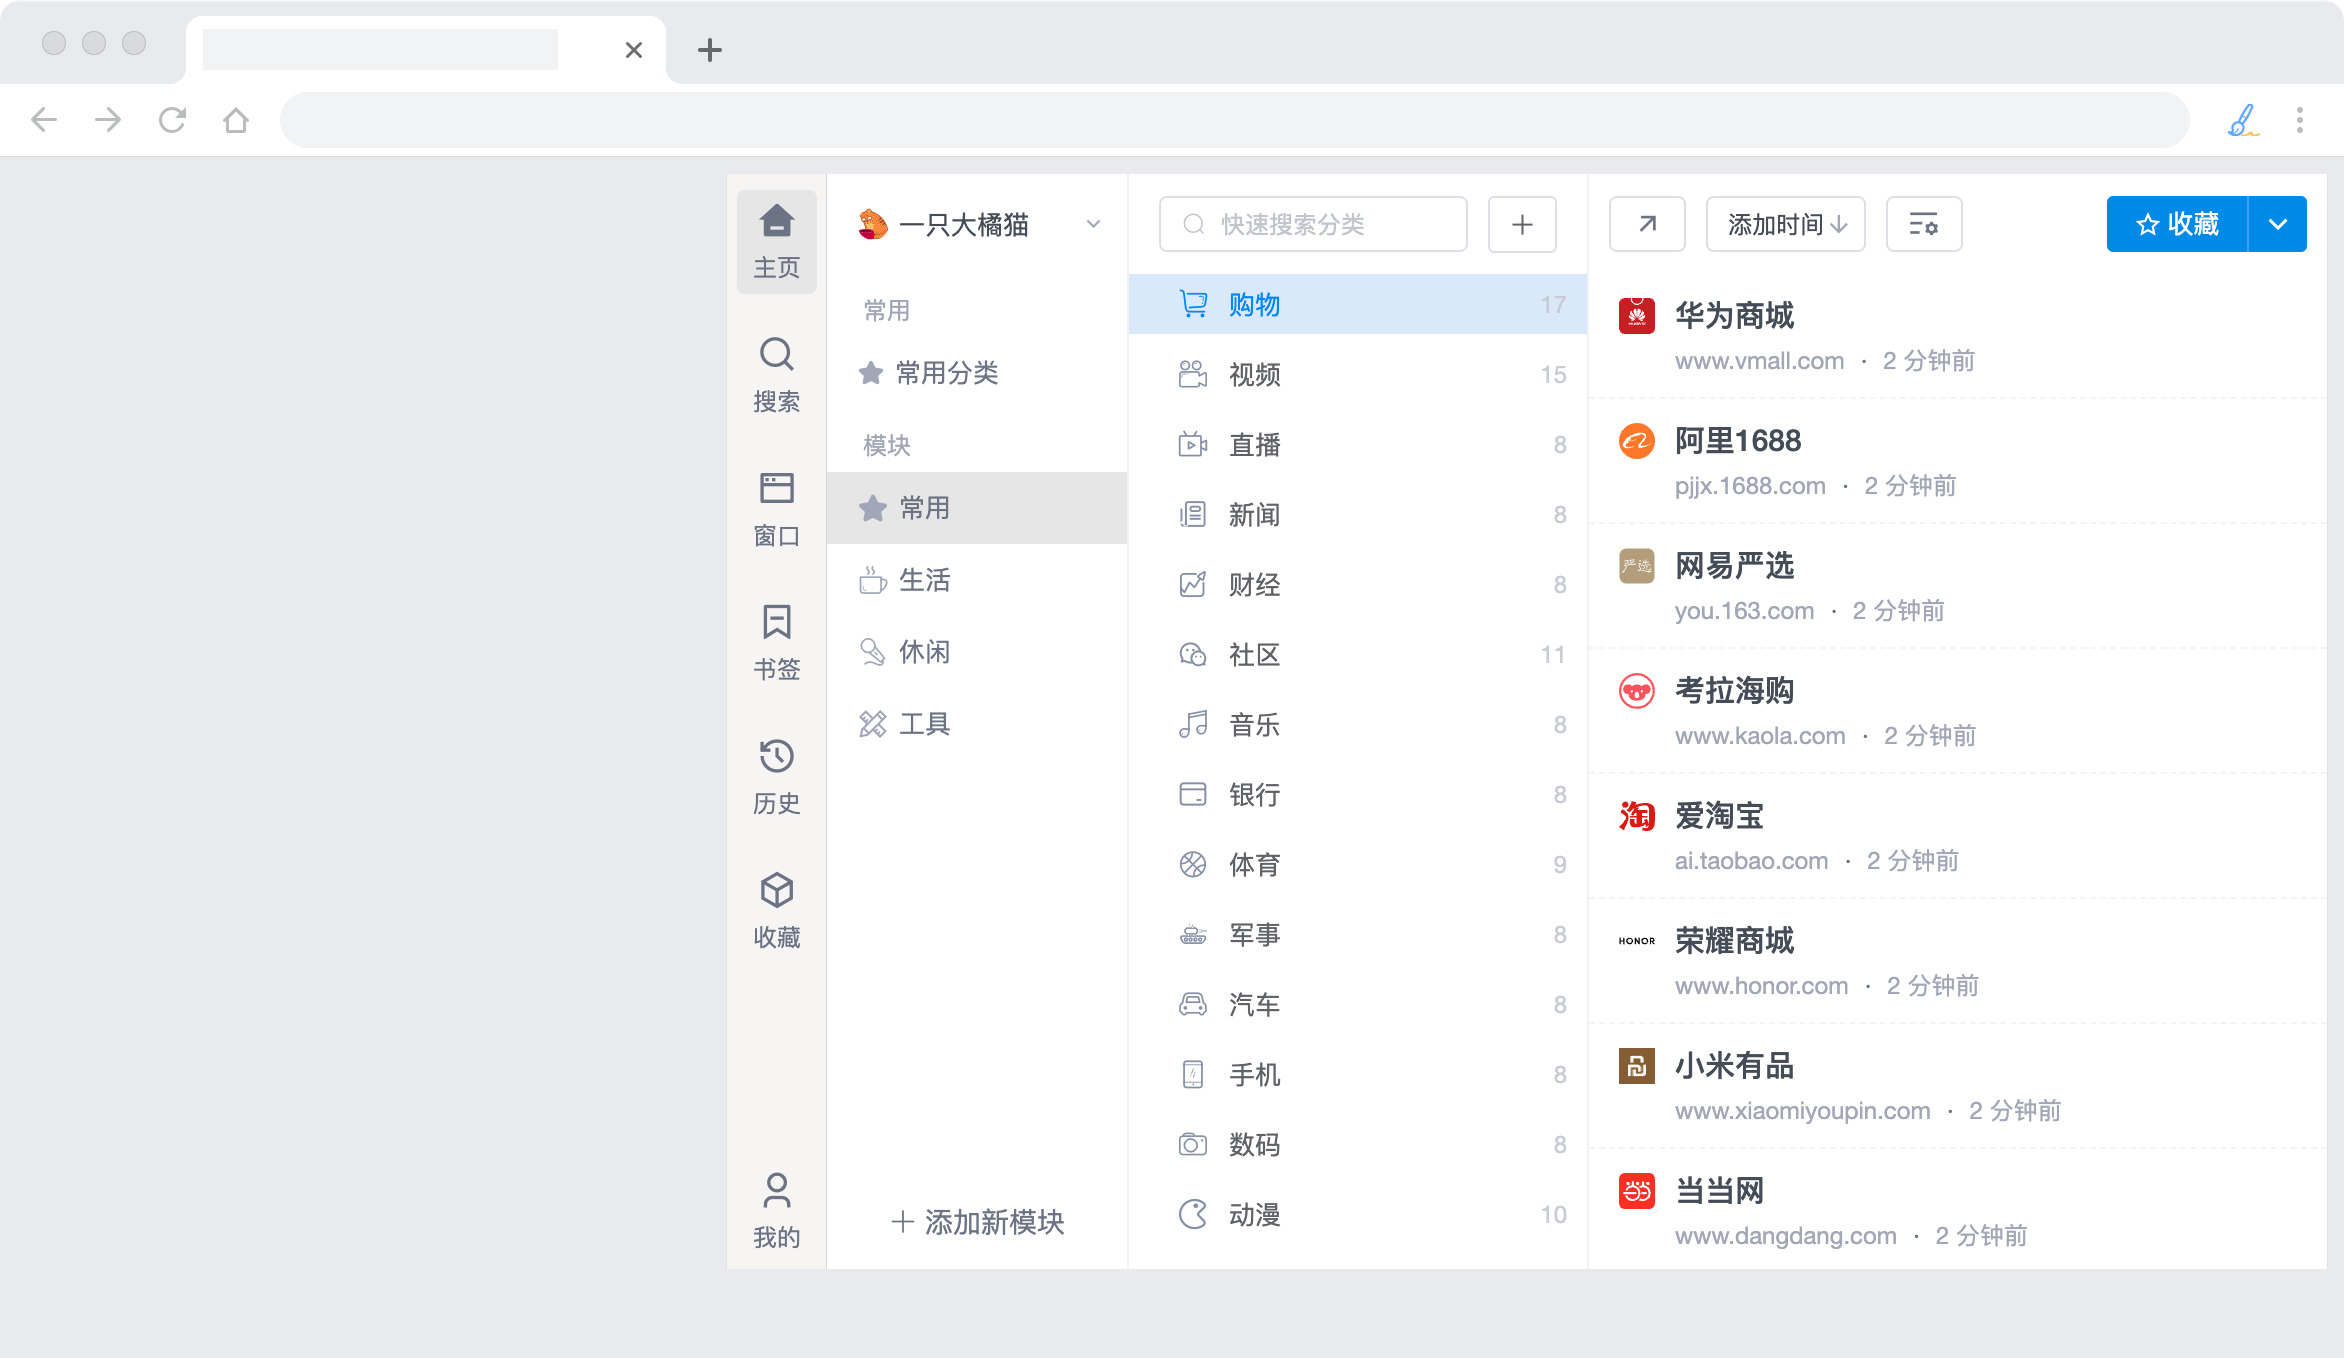Open the 阿里1688 bookmark title

(1738, 441)
